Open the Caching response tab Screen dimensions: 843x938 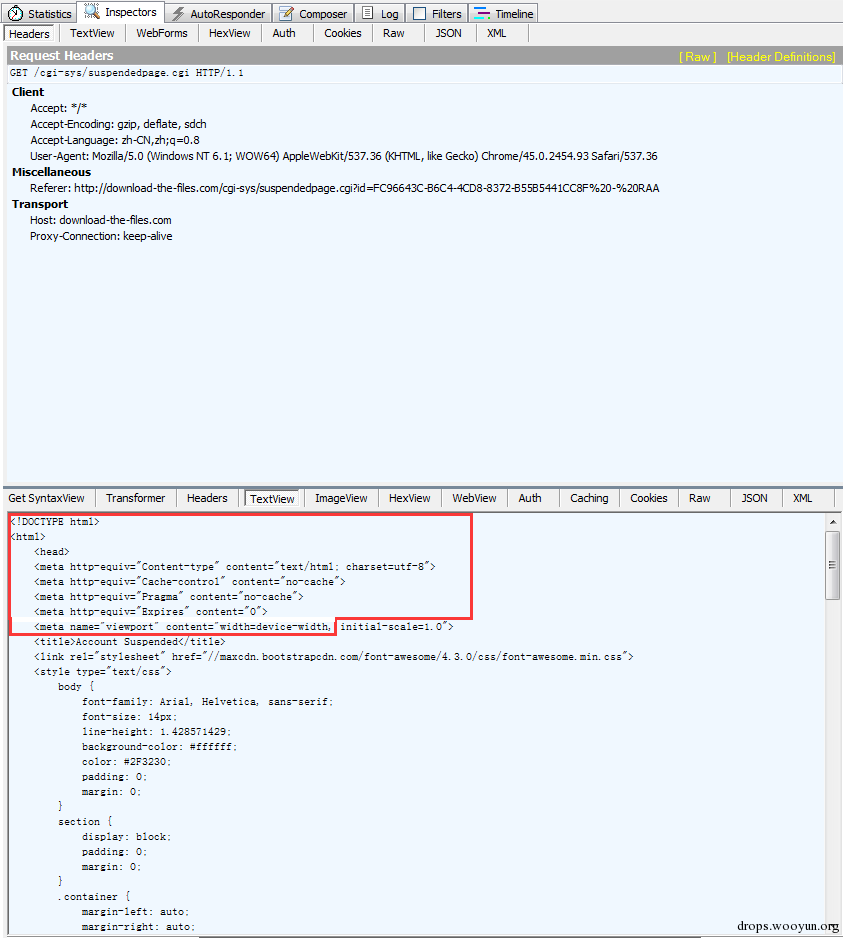pos(589,498)
